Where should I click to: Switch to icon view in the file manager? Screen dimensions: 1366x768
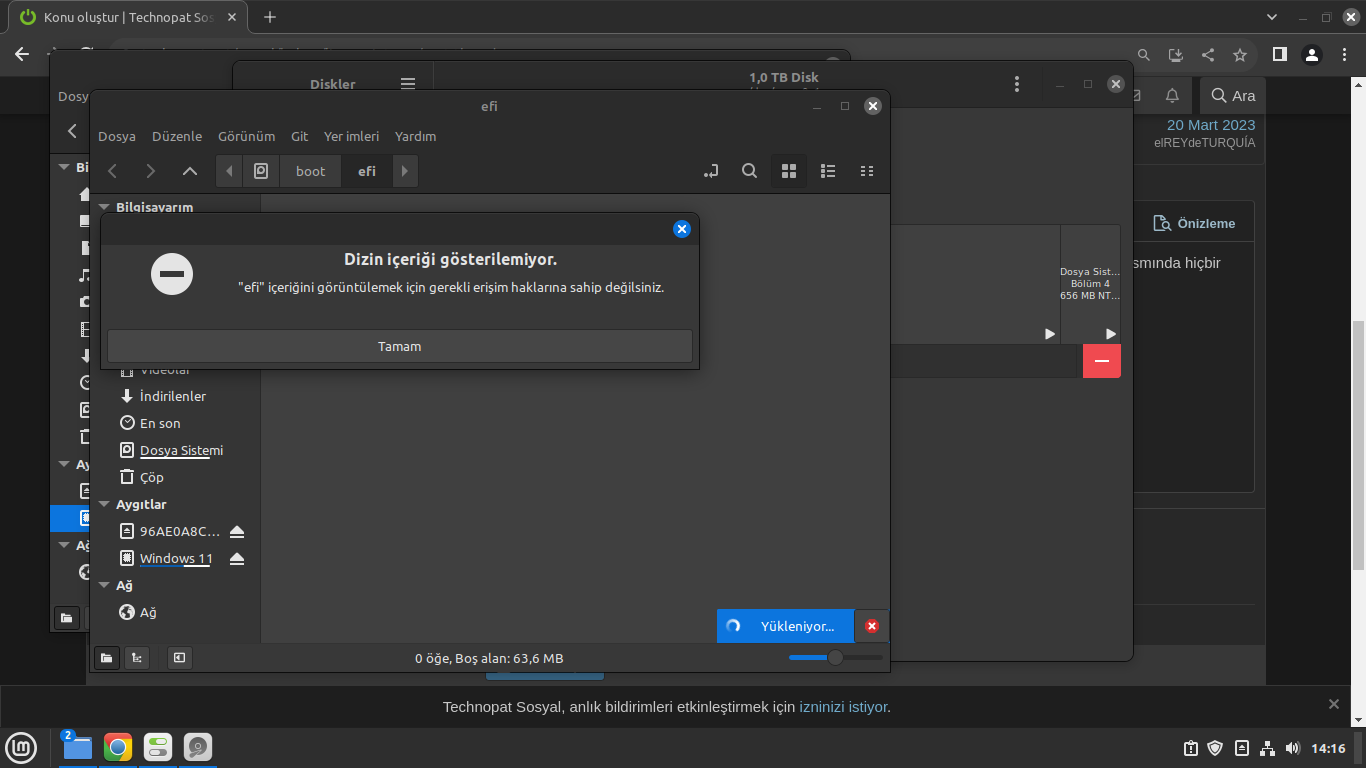tap(788, 171)
